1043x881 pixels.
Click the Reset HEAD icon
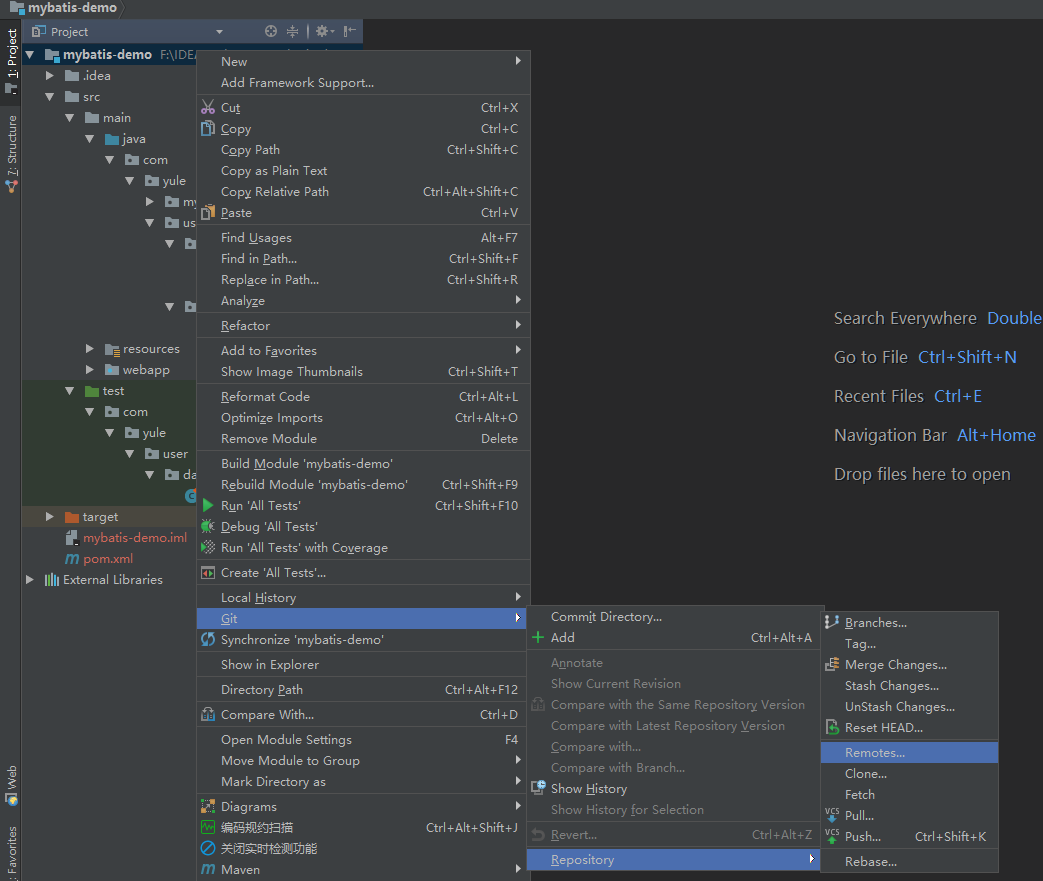(831, 728)
